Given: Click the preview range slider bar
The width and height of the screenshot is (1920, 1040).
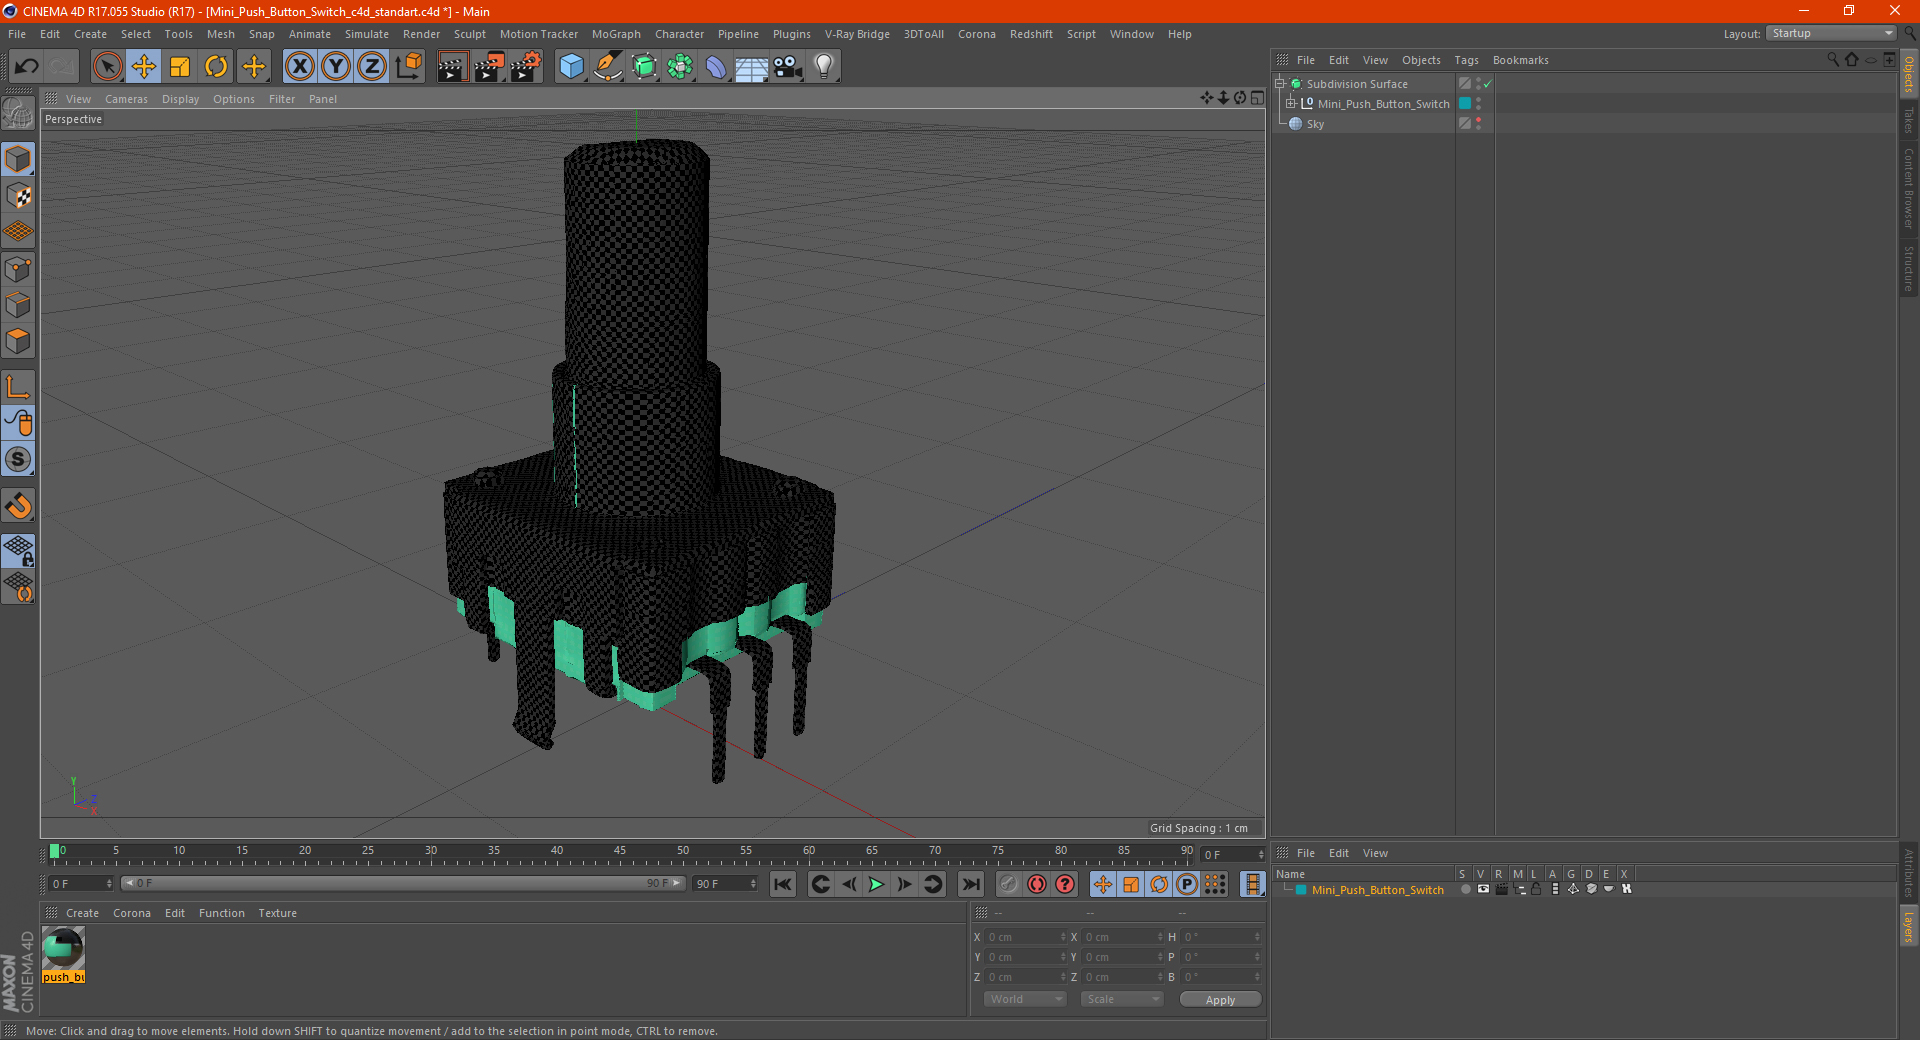Looking at the screenshot, I should tap(402, 883).
